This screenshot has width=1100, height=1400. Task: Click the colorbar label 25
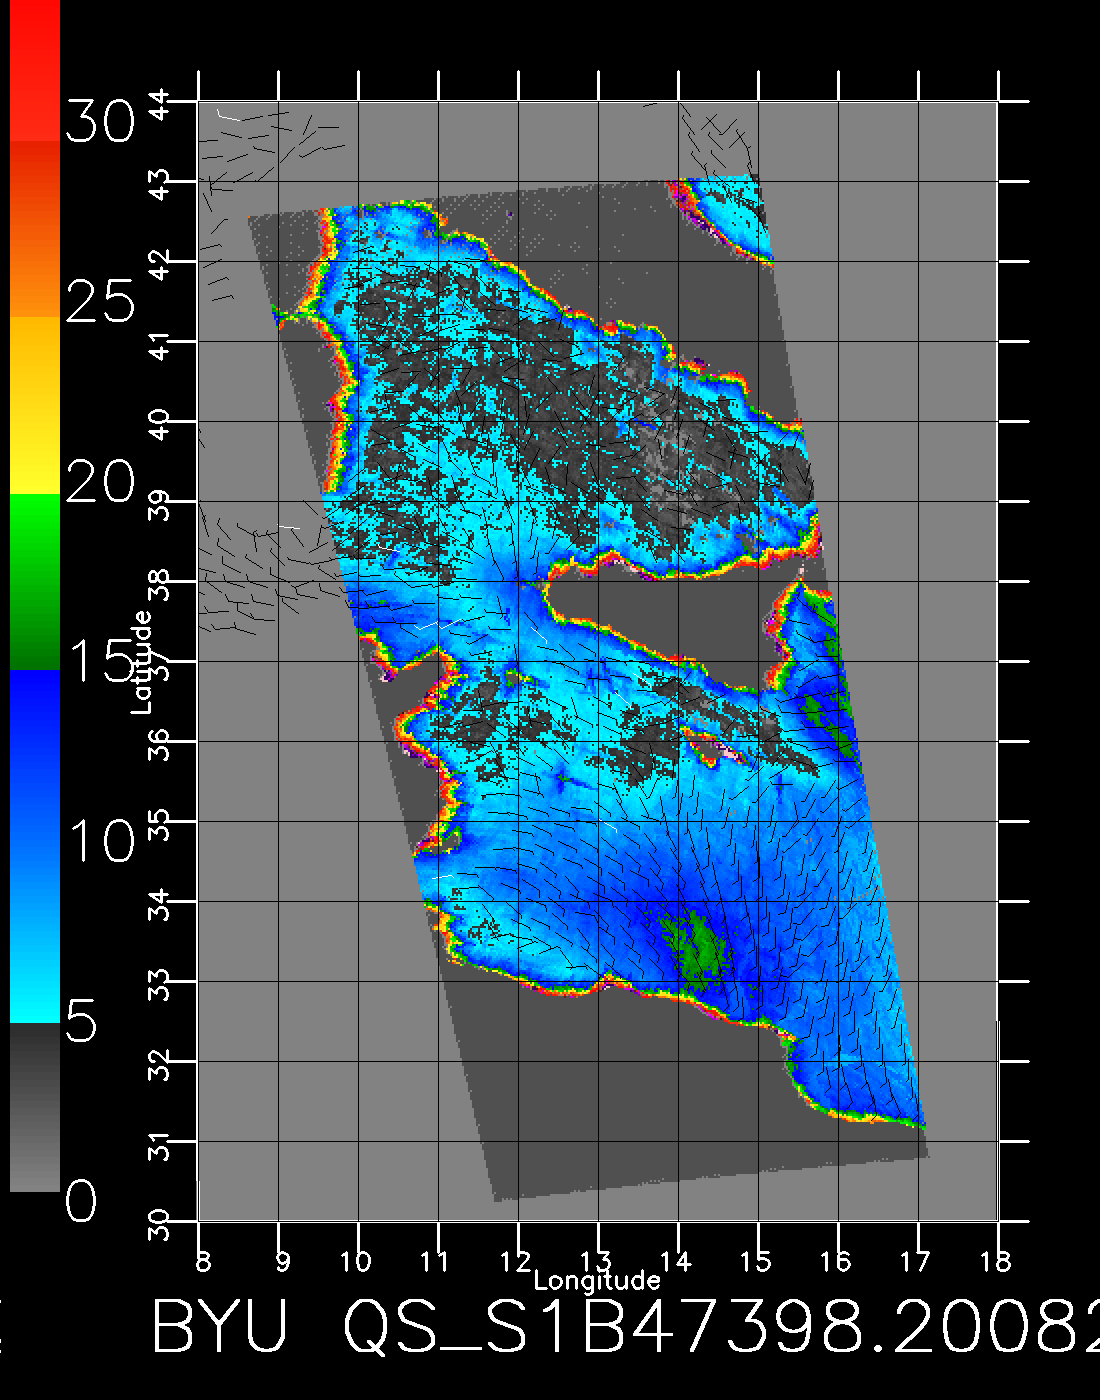(x=100, y=300)
